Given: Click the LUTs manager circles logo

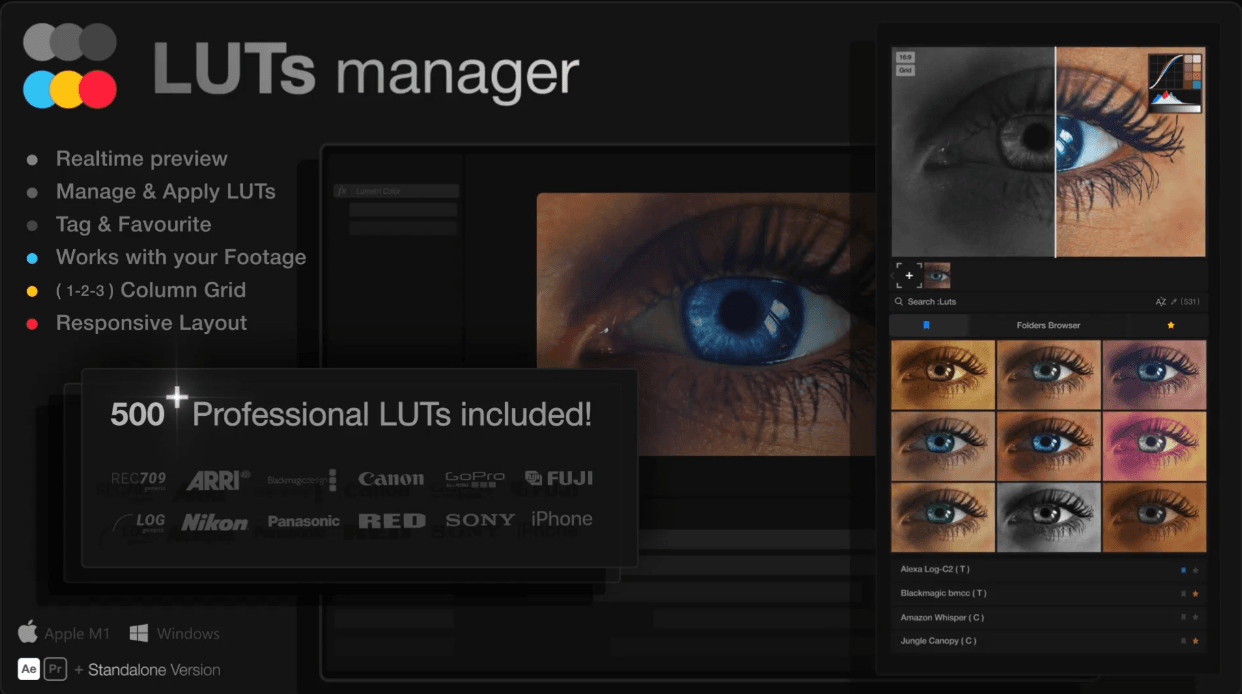Looking at the screenshot, I should coord(70,66).
